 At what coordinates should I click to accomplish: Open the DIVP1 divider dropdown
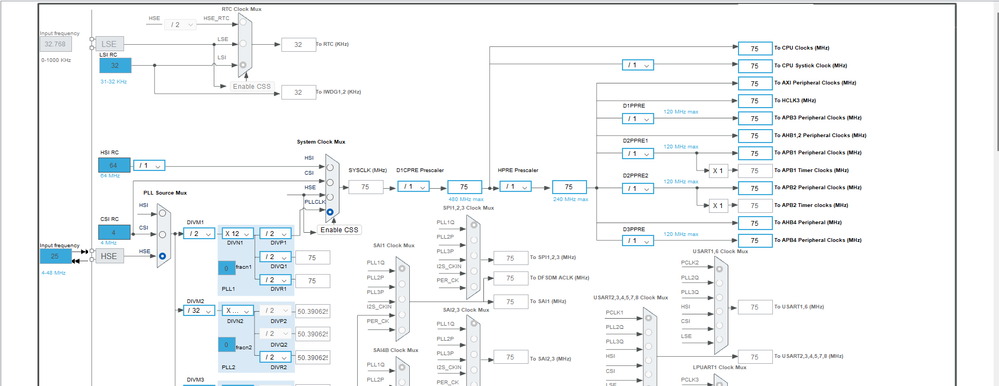(276, 234)
